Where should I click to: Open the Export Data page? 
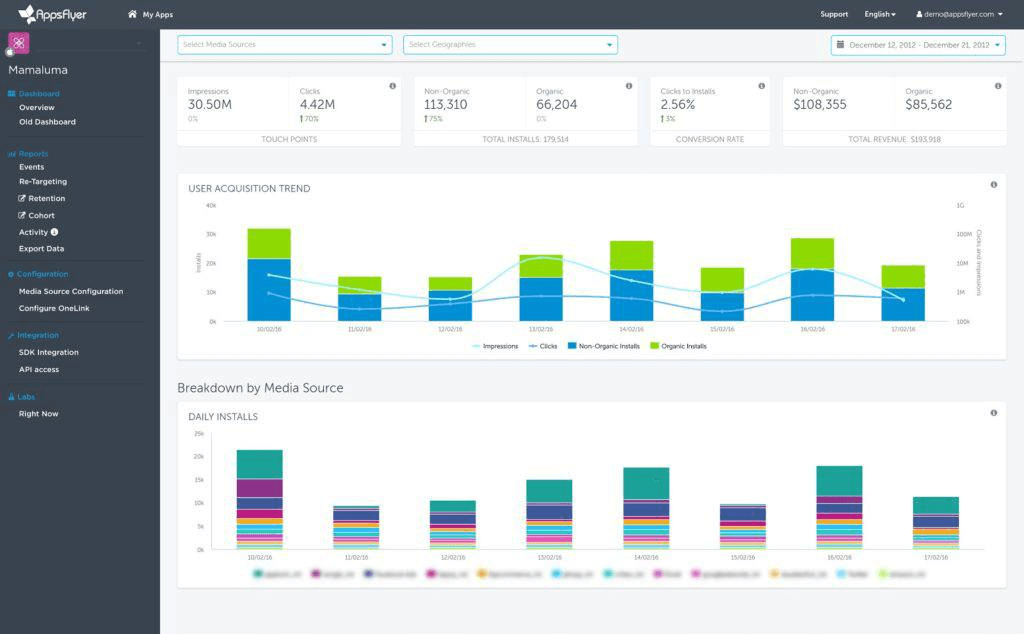coord(42,247)
